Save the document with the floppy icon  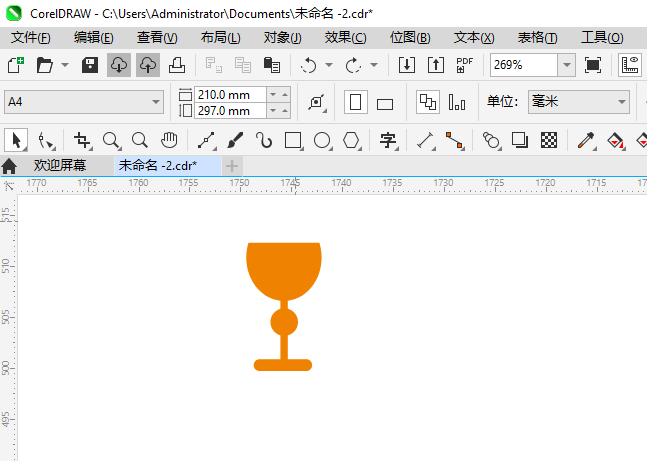coord(90,65)
